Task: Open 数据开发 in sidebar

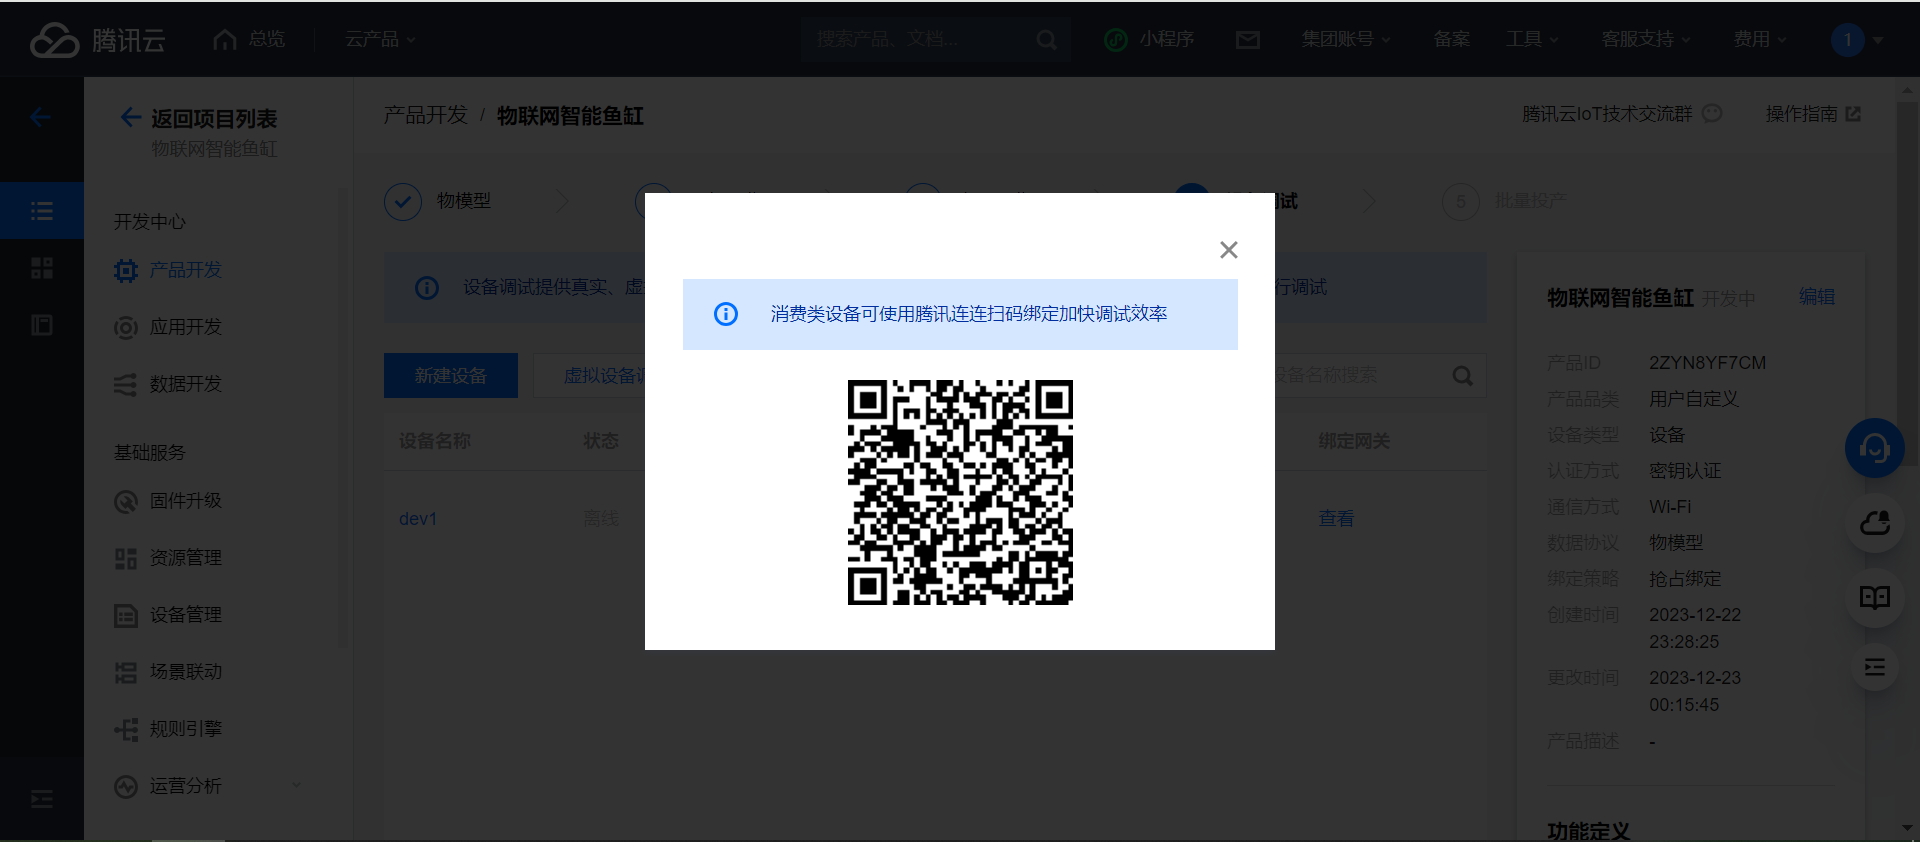Action: tap(186, 384)
